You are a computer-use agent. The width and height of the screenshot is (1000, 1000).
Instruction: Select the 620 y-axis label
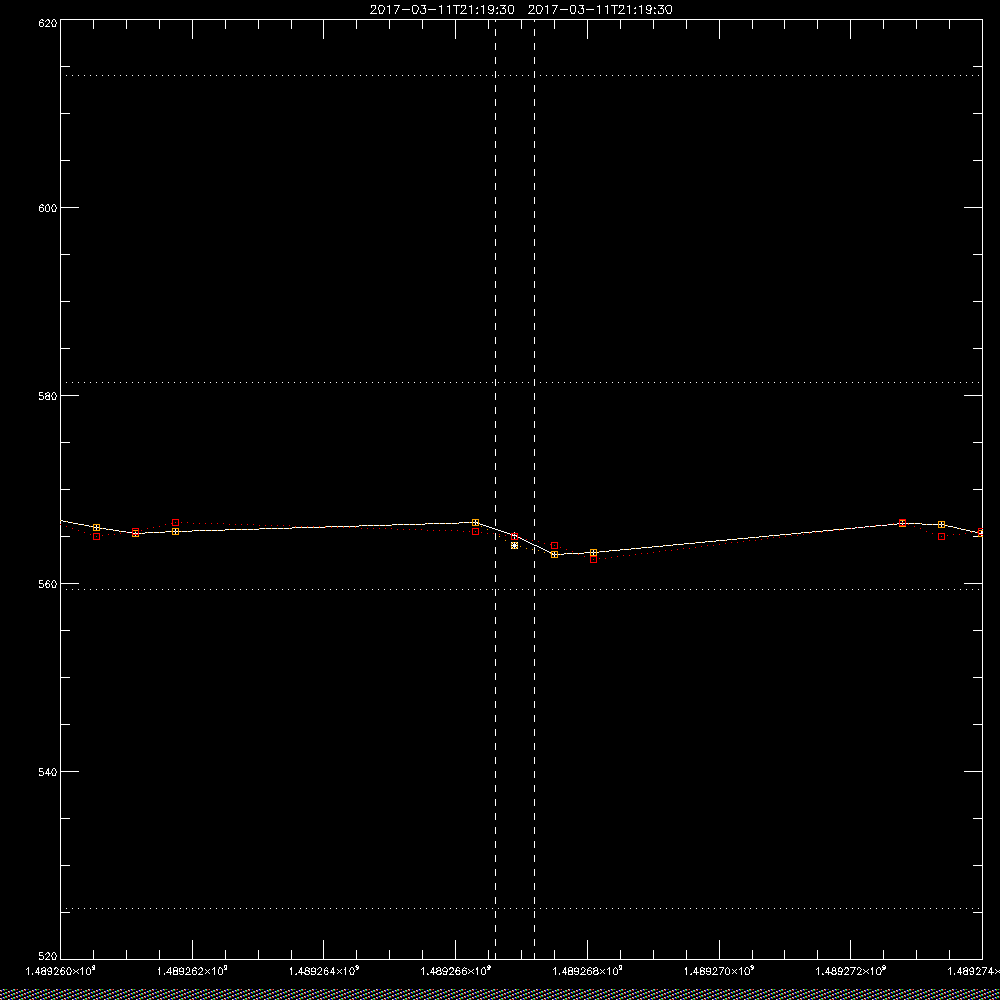tap(48, 22)
